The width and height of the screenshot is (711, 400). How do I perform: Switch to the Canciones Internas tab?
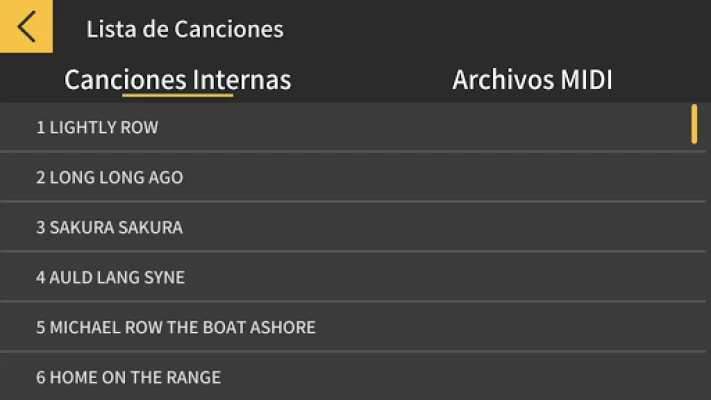178,80
